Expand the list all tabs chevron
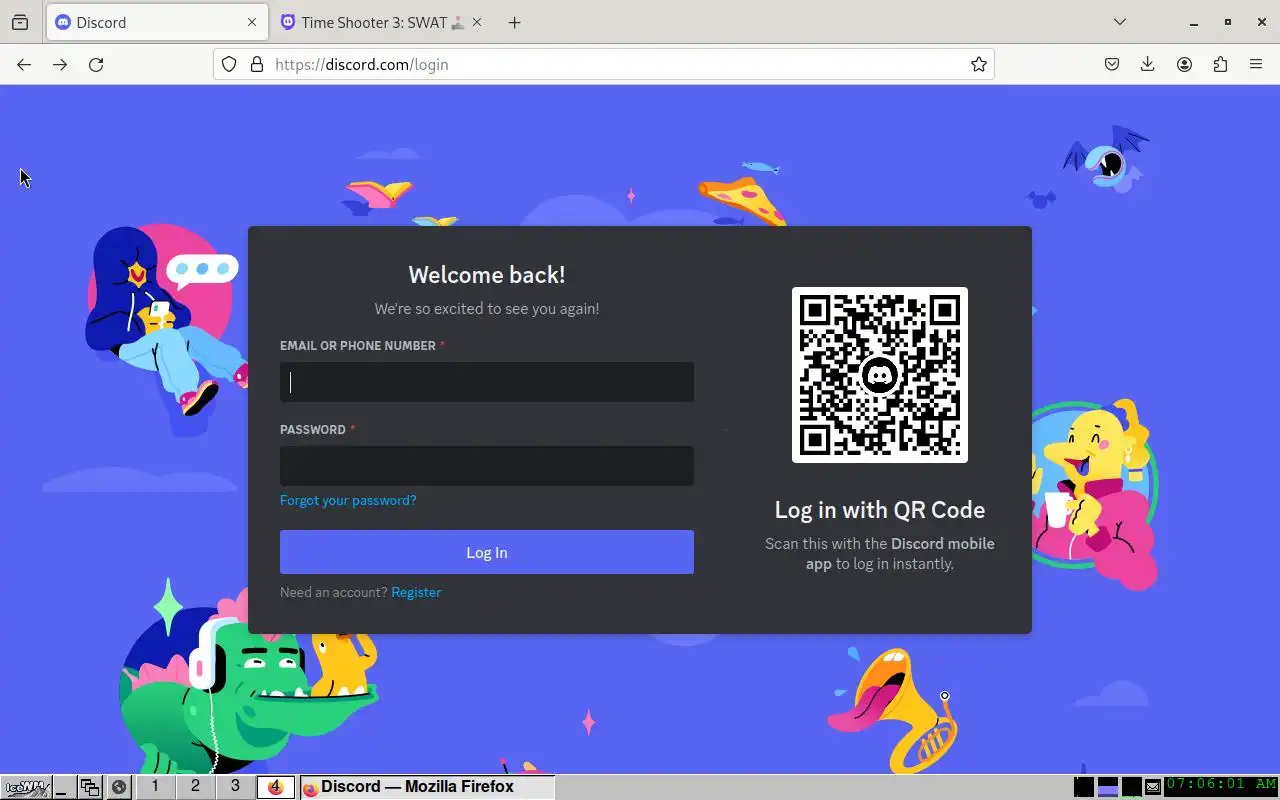 1120,22
